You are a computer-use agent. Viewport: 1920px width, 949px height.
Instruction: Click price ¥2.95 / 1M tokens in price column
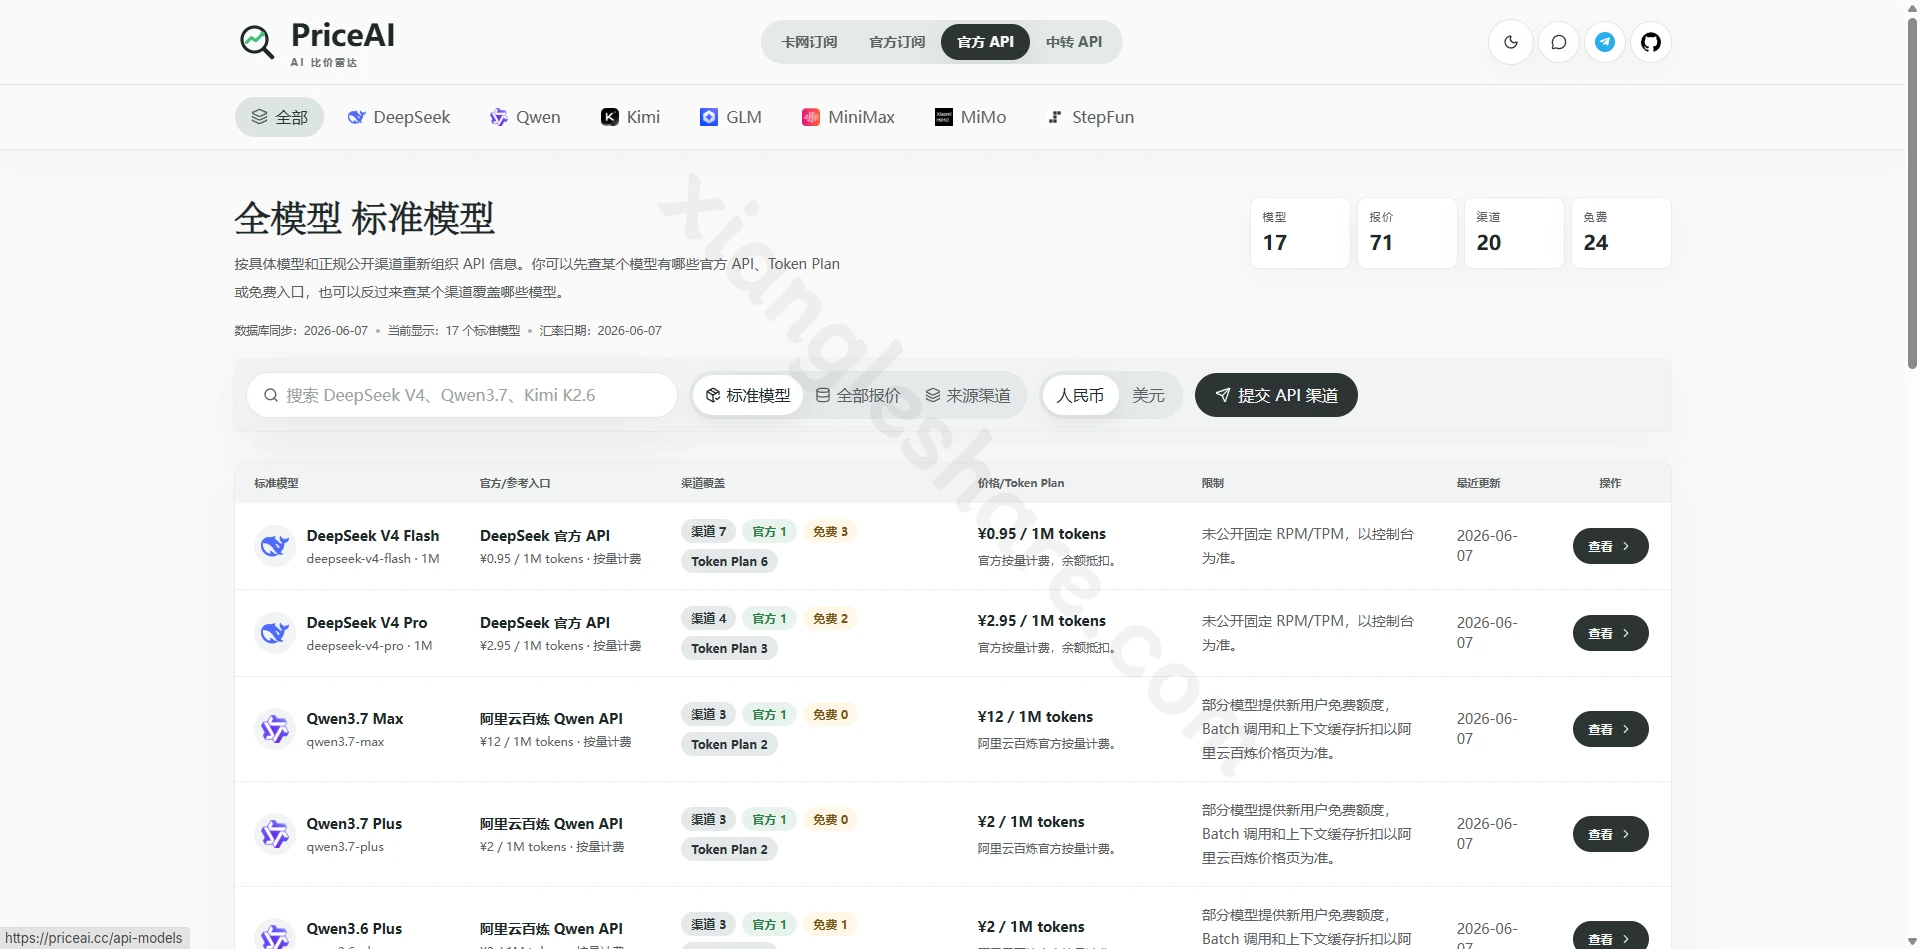click(x=1041, y=620)
